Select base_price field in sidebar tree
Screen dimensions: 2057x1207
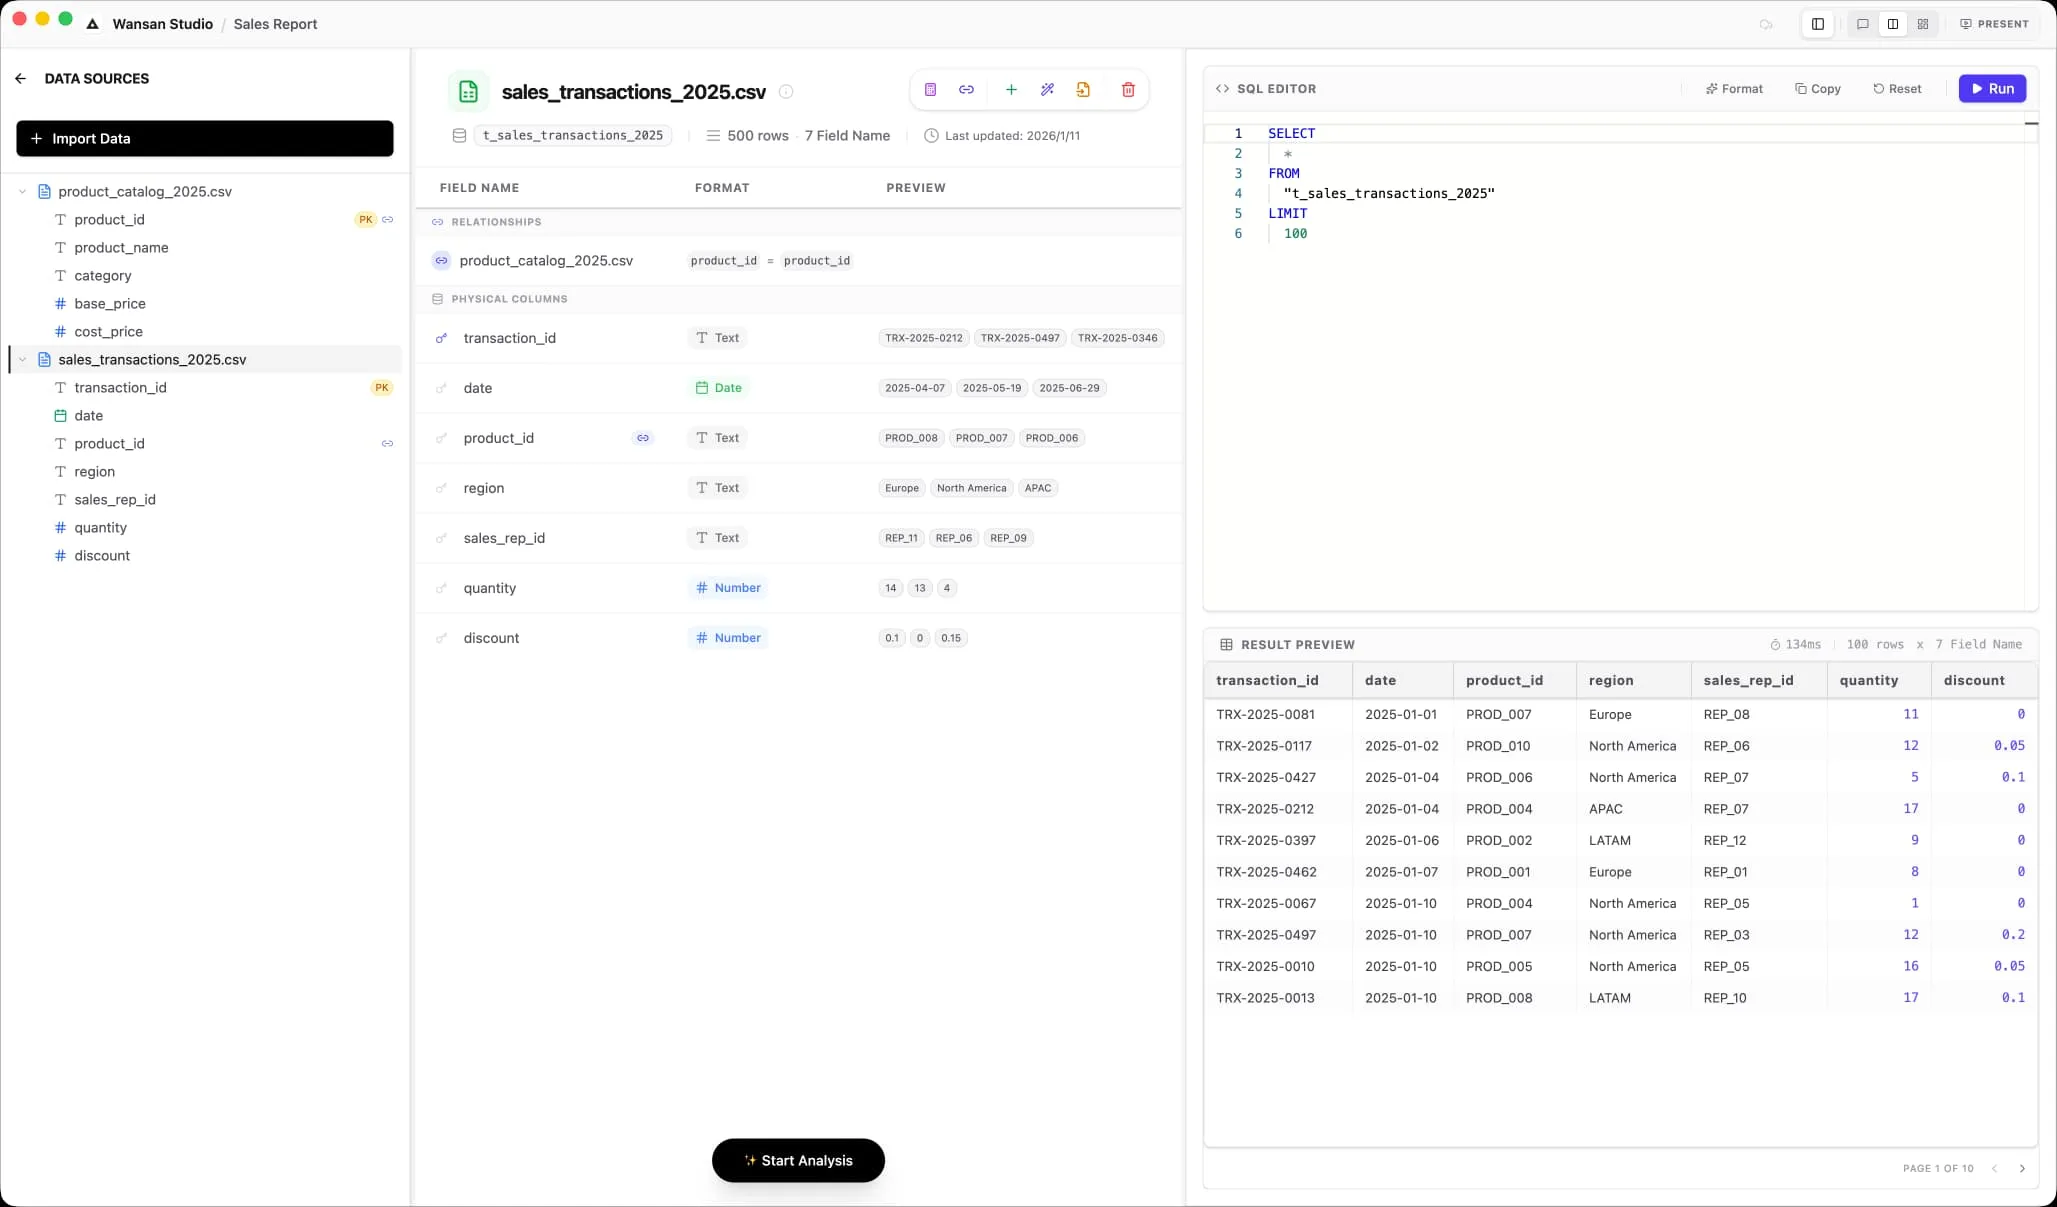110,303
